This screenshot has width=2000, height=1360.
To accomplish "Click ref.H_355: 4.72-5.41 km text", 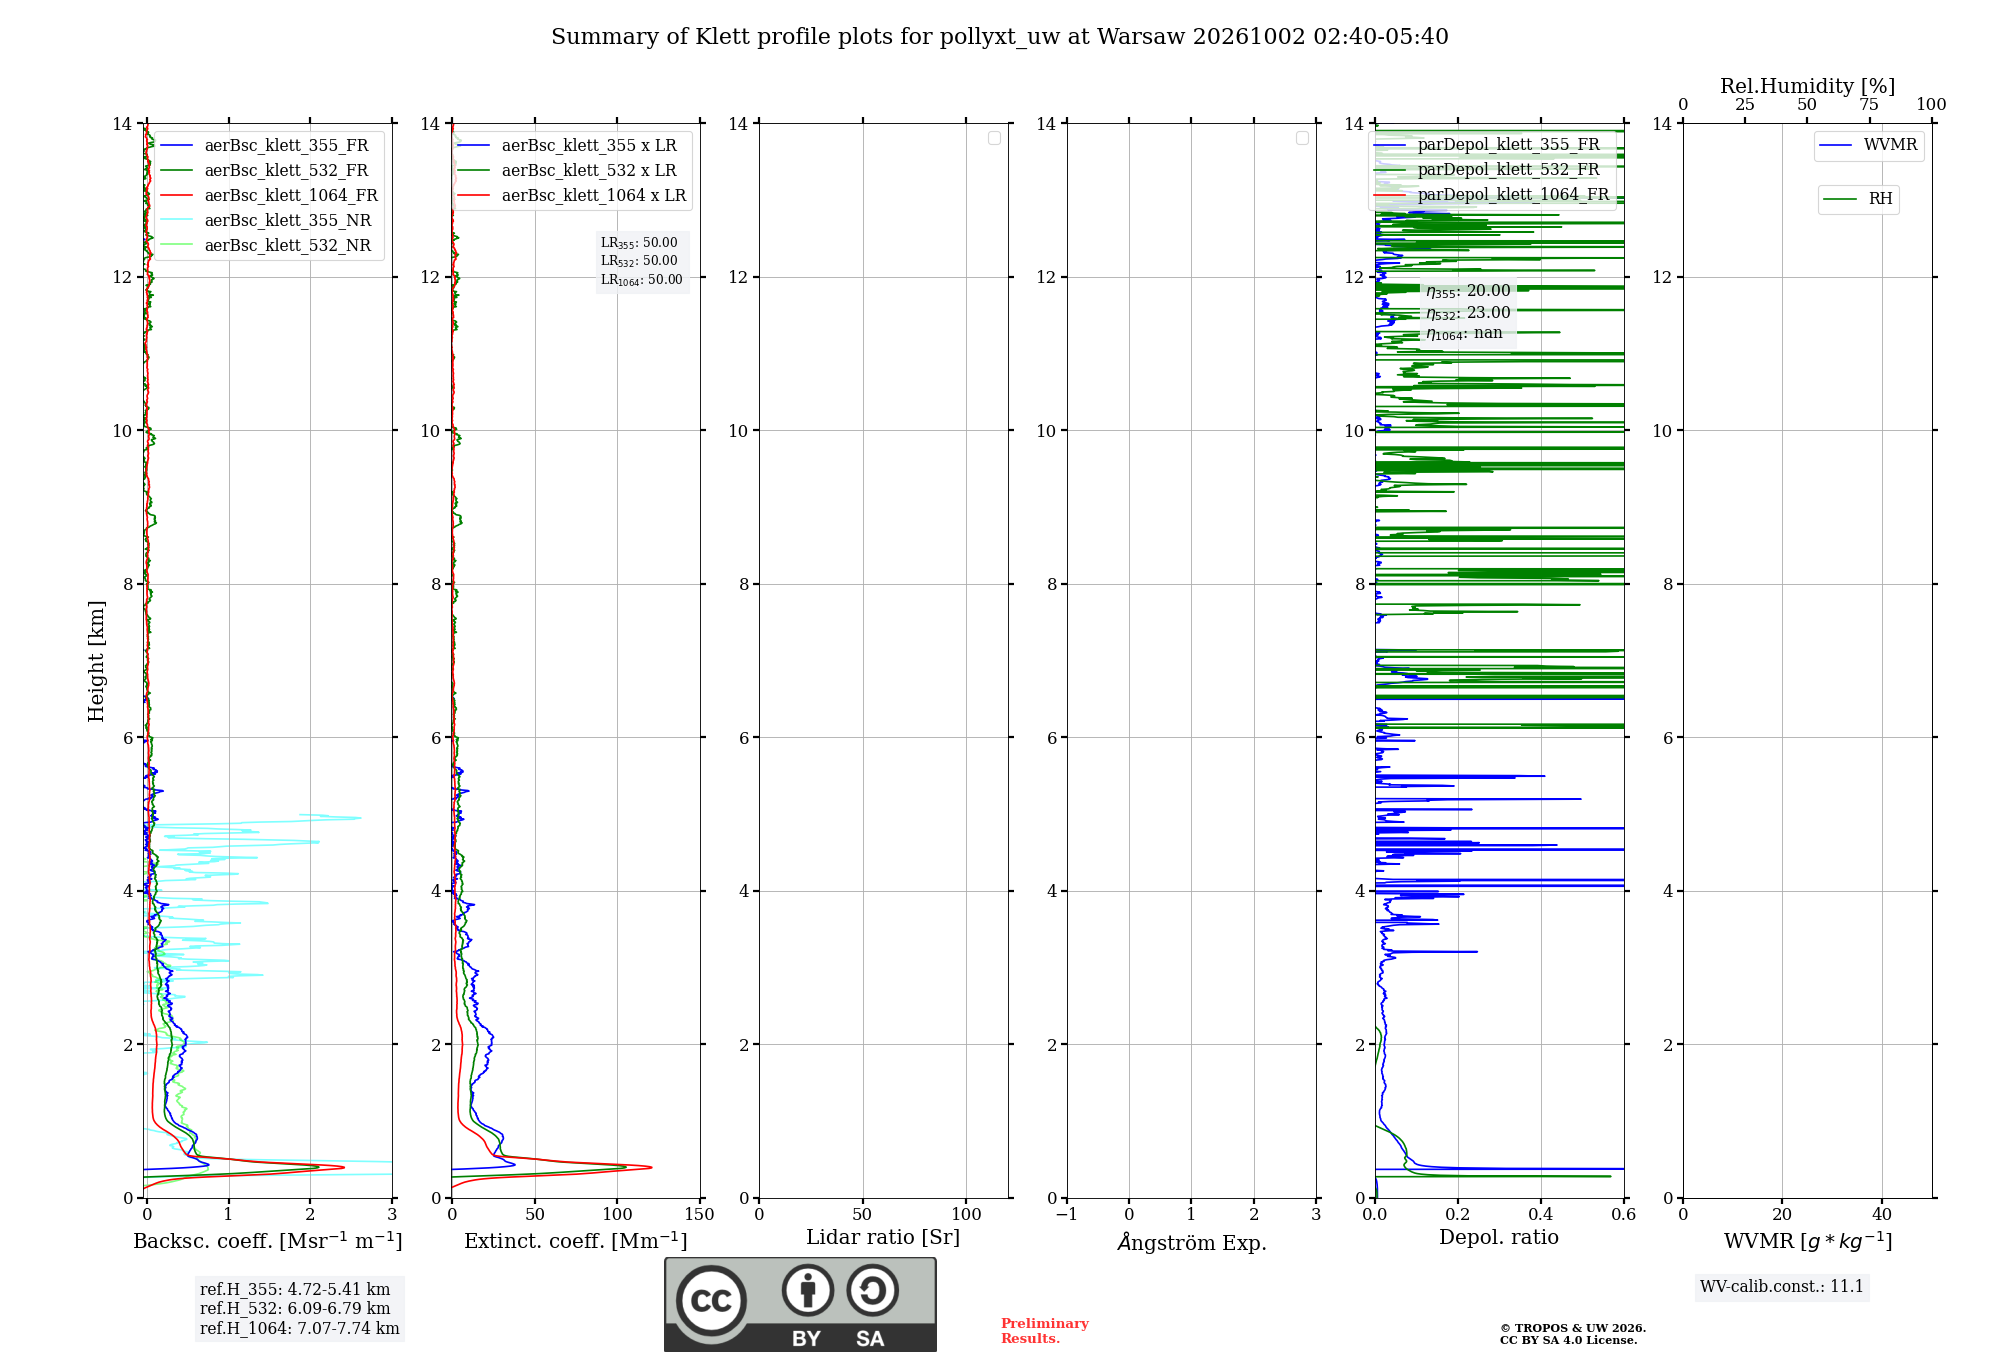I will pos(295,1290).
